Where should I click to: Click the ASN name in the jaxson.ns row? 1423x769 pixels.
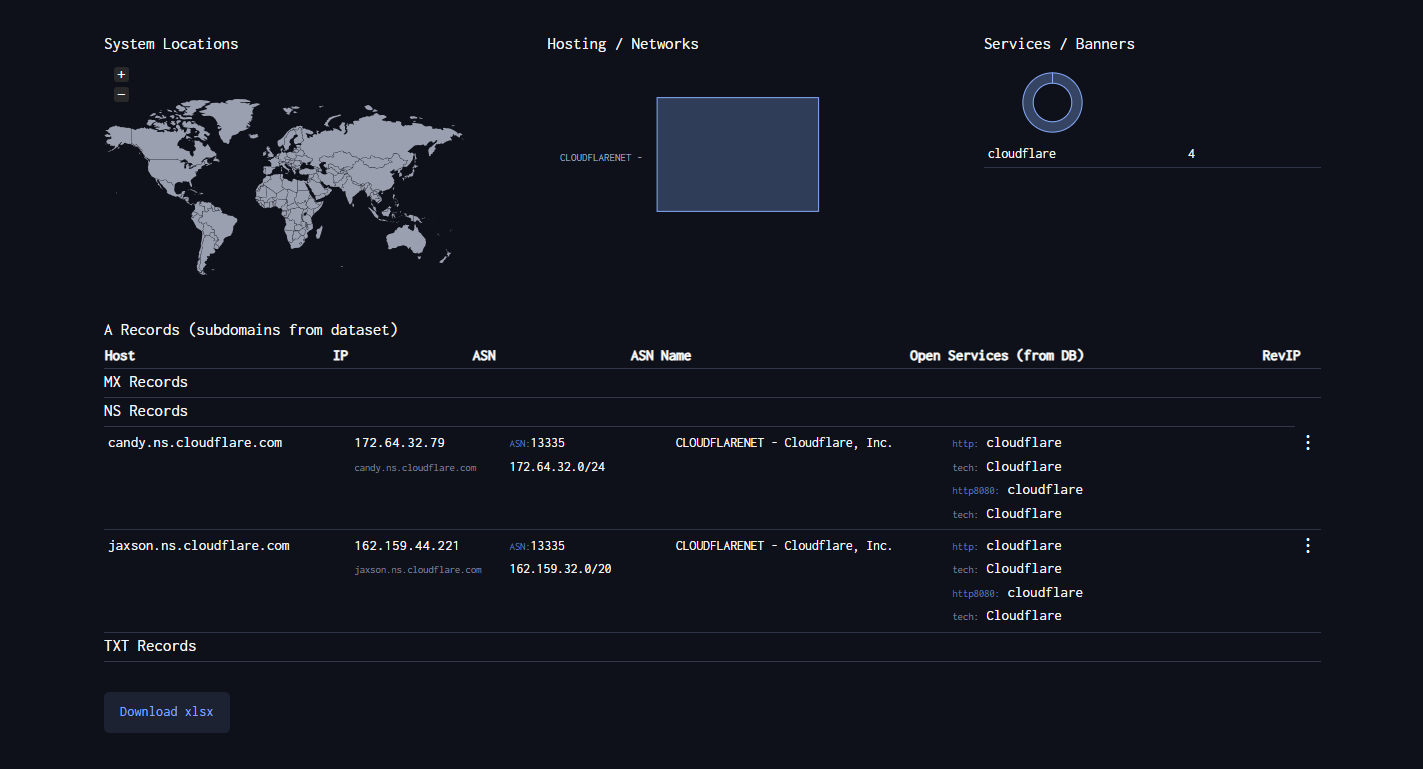point(784,545)
